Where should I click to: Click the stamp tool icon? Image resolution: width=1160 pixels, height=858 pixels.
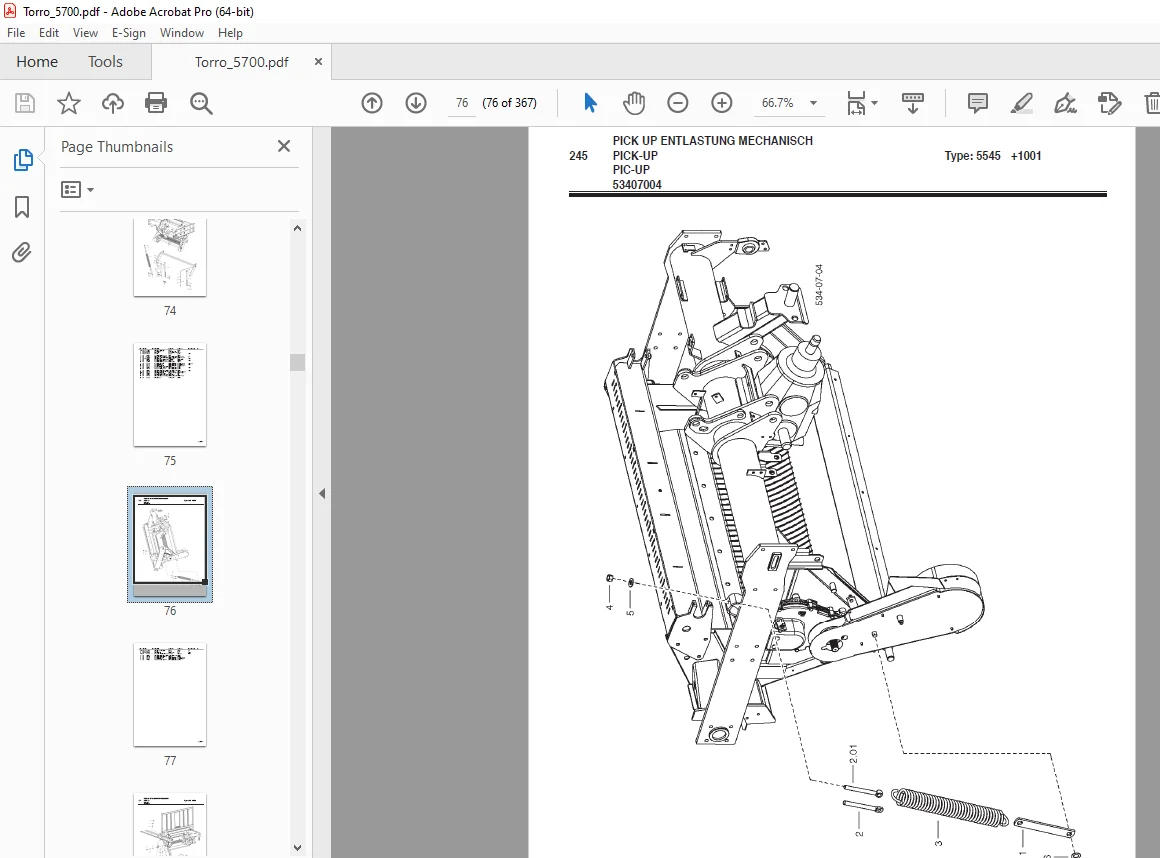coord(1110,103)
